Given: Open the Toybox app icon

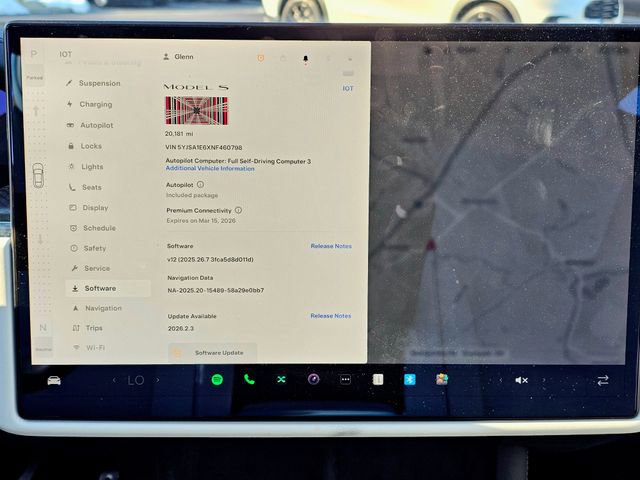Looking at the screenshot, I should (442, 380).
